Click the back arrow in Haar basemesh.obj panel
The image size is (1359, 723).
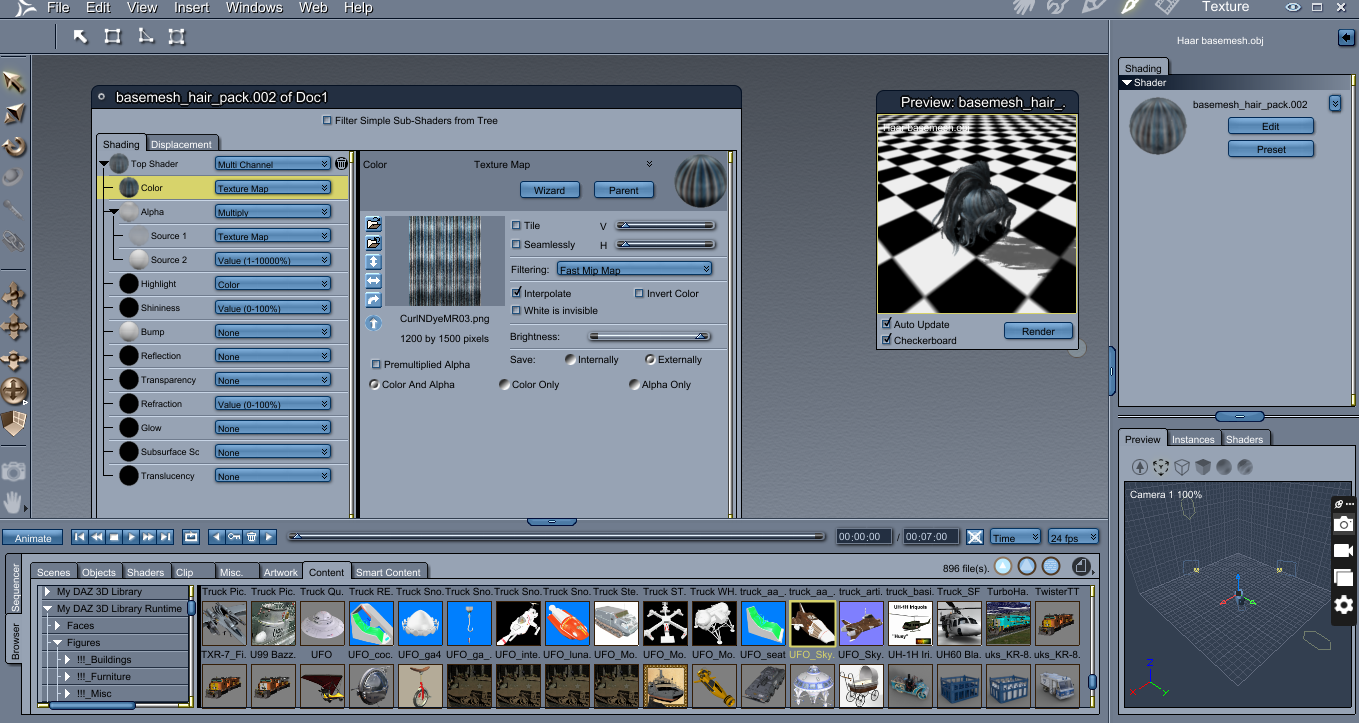(1345, 38)
